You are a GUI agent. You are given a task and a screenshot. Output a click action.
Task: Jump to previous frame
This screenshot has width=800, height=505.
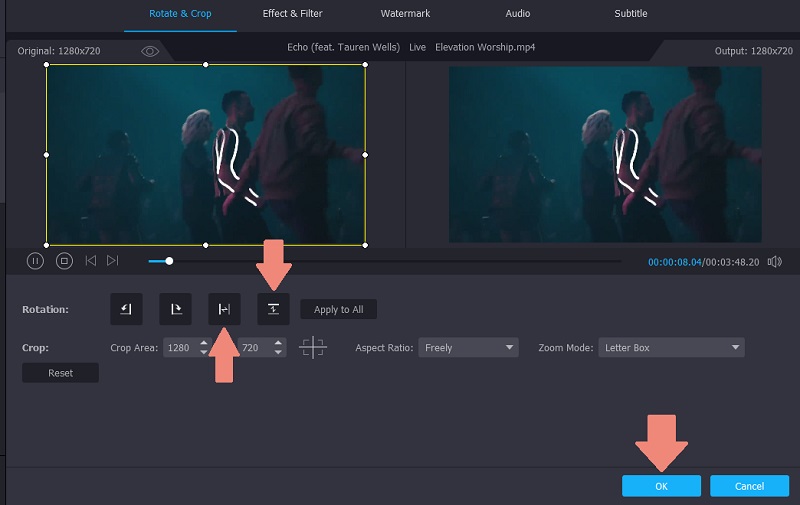point(91,261)
